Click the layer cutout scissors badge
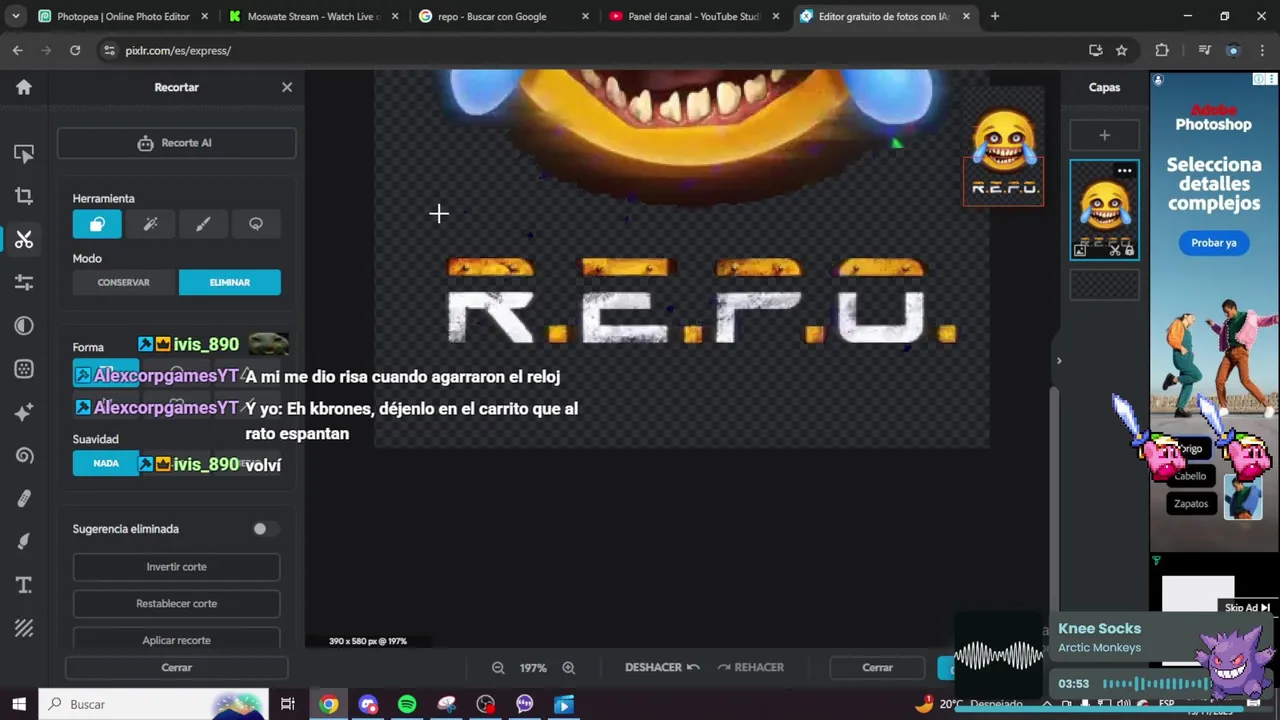 1116,251
